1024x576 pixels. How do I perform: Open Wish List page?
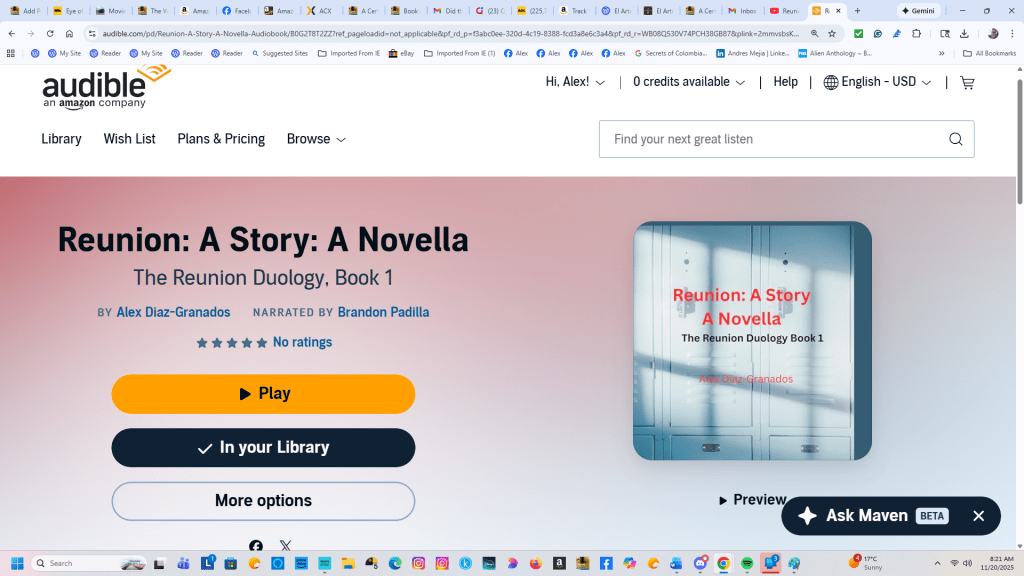[x=129, y=139]
